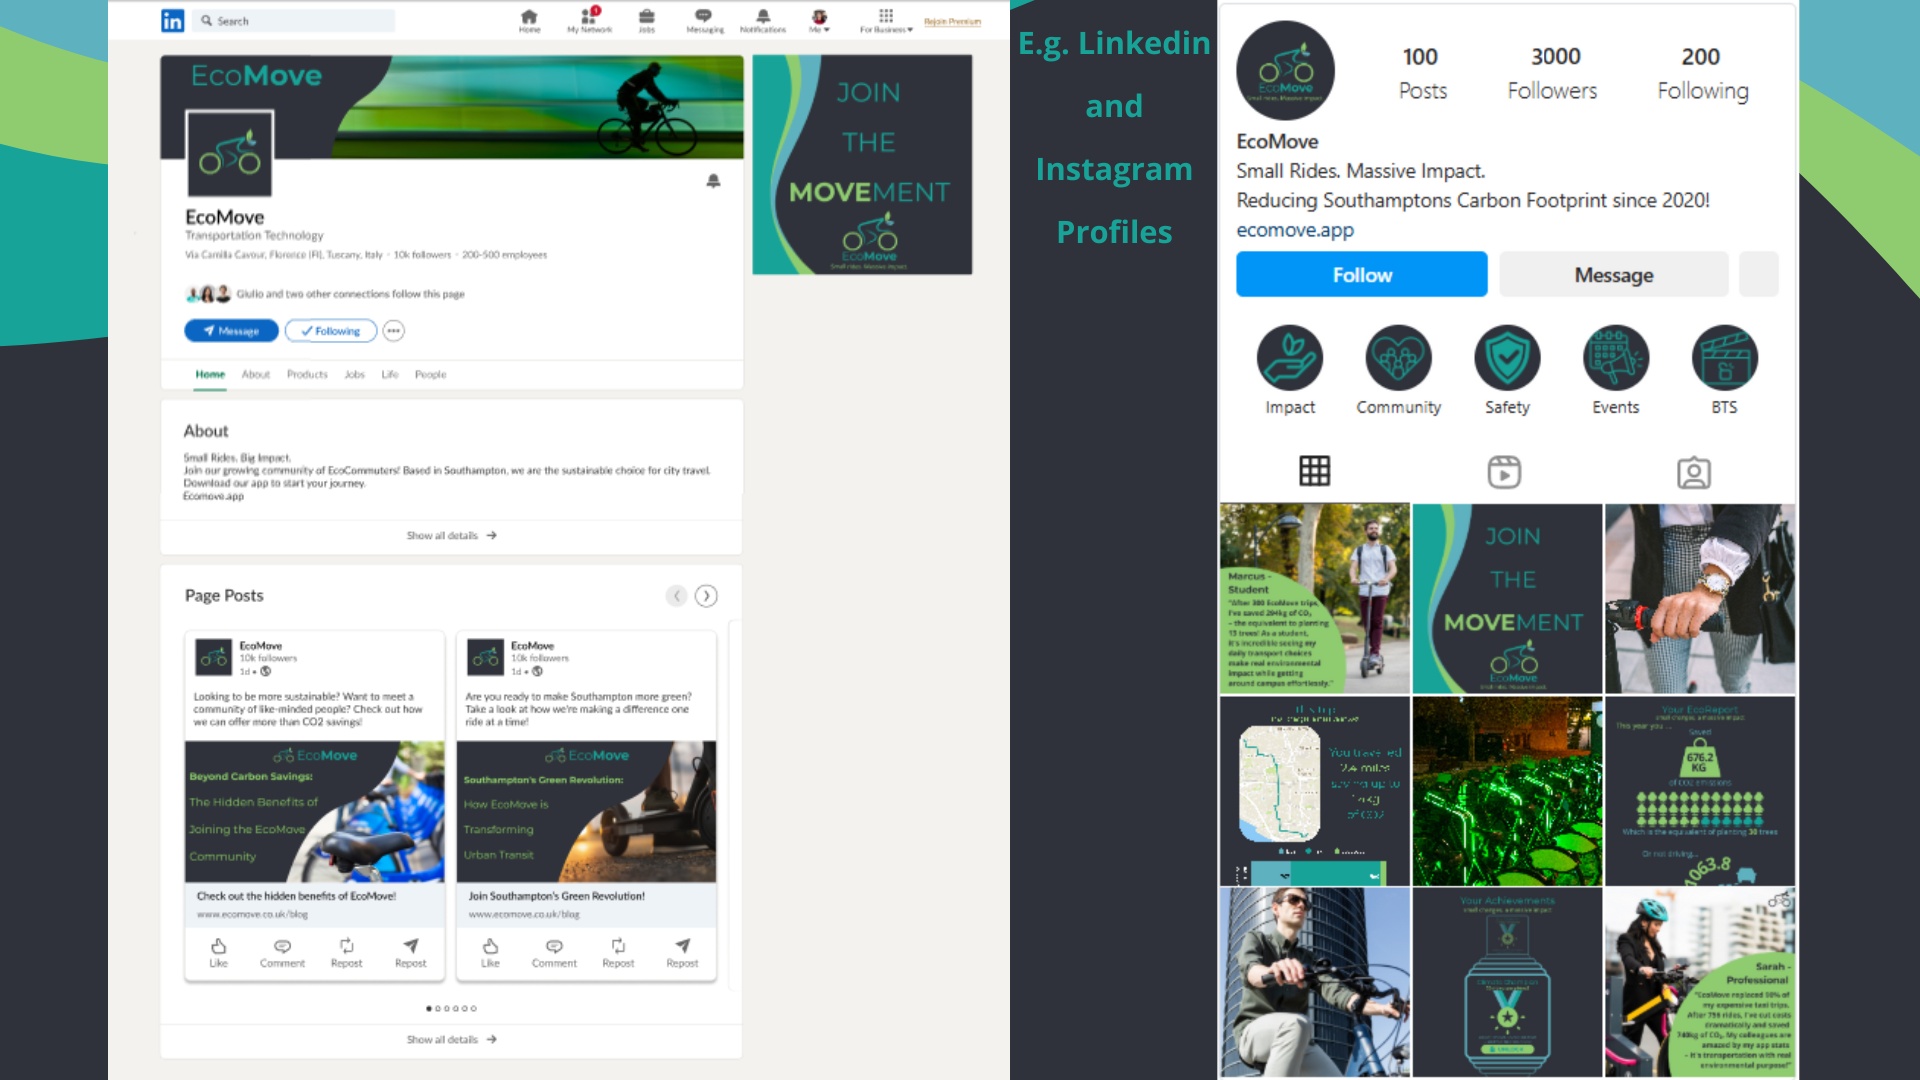Send a Message to EcoMove on LinkedIn
The height and width of the screenshot is (1080, 1920).
click(x=231, y=331)
